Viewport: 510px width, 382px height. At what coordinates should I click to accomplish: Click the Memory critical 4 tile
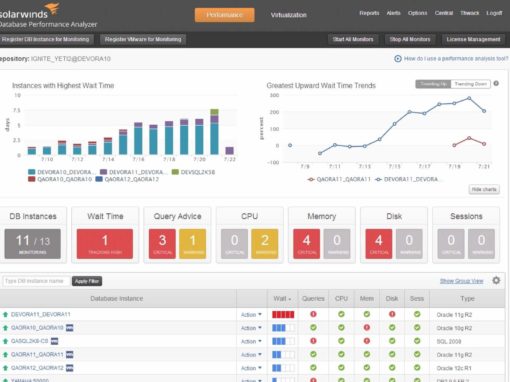[x=307, y=244]
